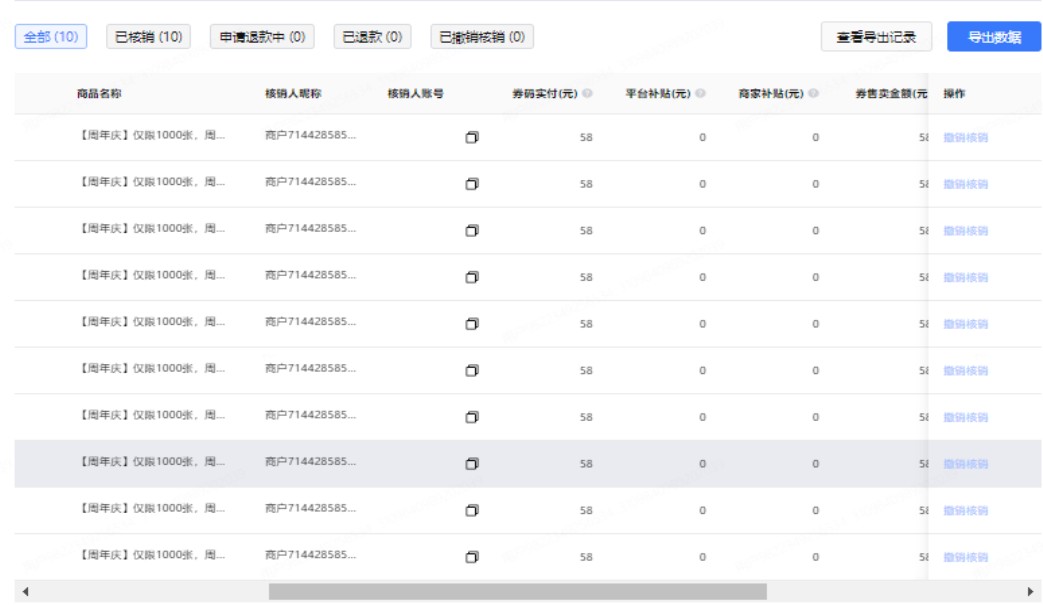Open the 申请退款中 (0) tab
The height and width of the screenshot is (605, 1043).
tap(262, 37)
